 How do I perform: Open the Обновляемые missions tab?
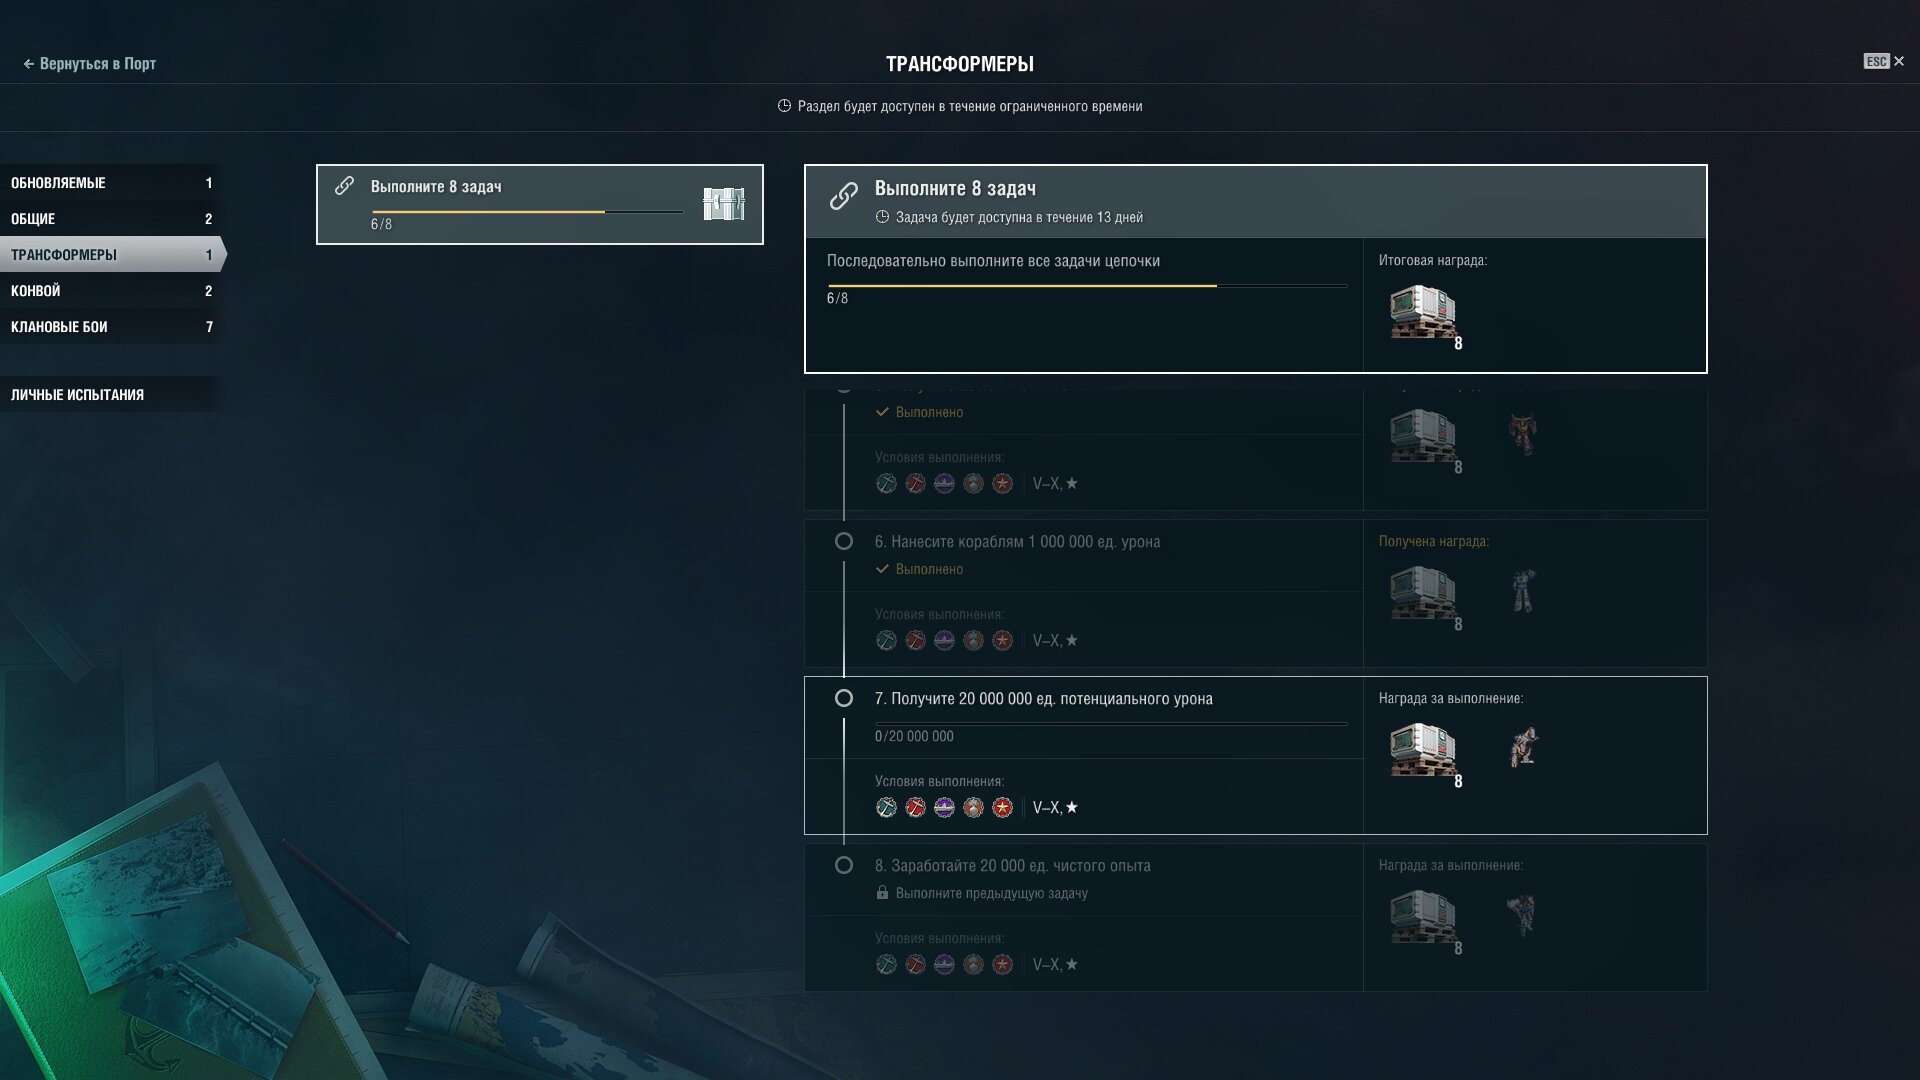click(x=111, y=183)
